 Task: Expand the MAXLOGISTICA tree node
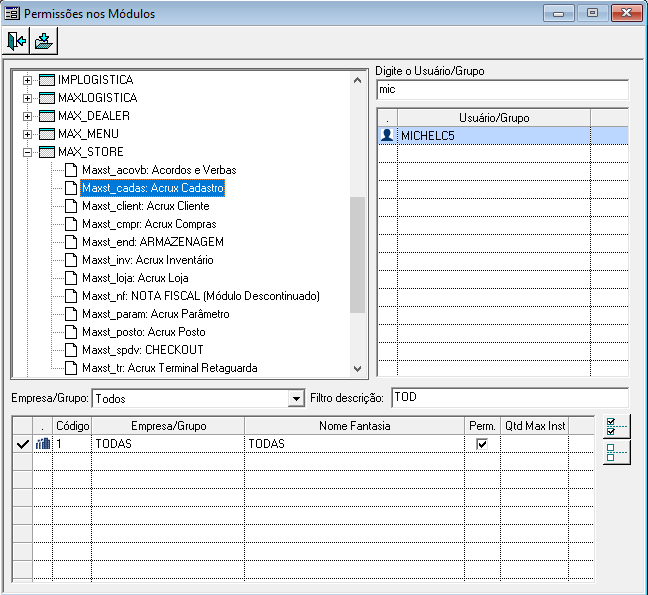27,98
